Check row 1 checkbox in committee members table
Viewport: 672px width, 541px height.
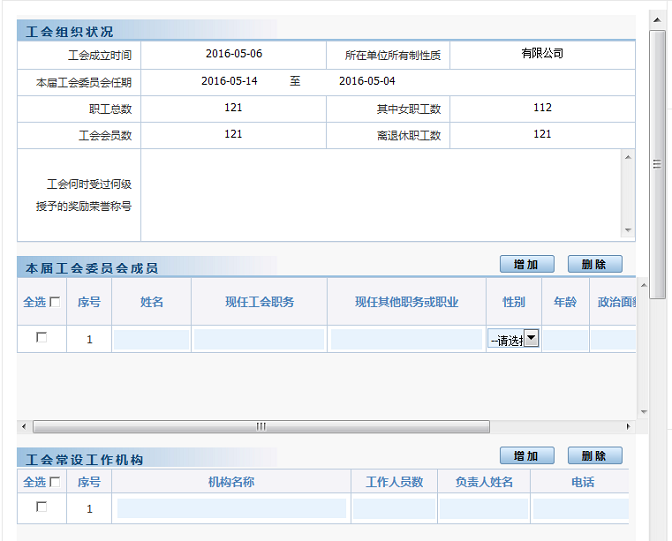42,337
